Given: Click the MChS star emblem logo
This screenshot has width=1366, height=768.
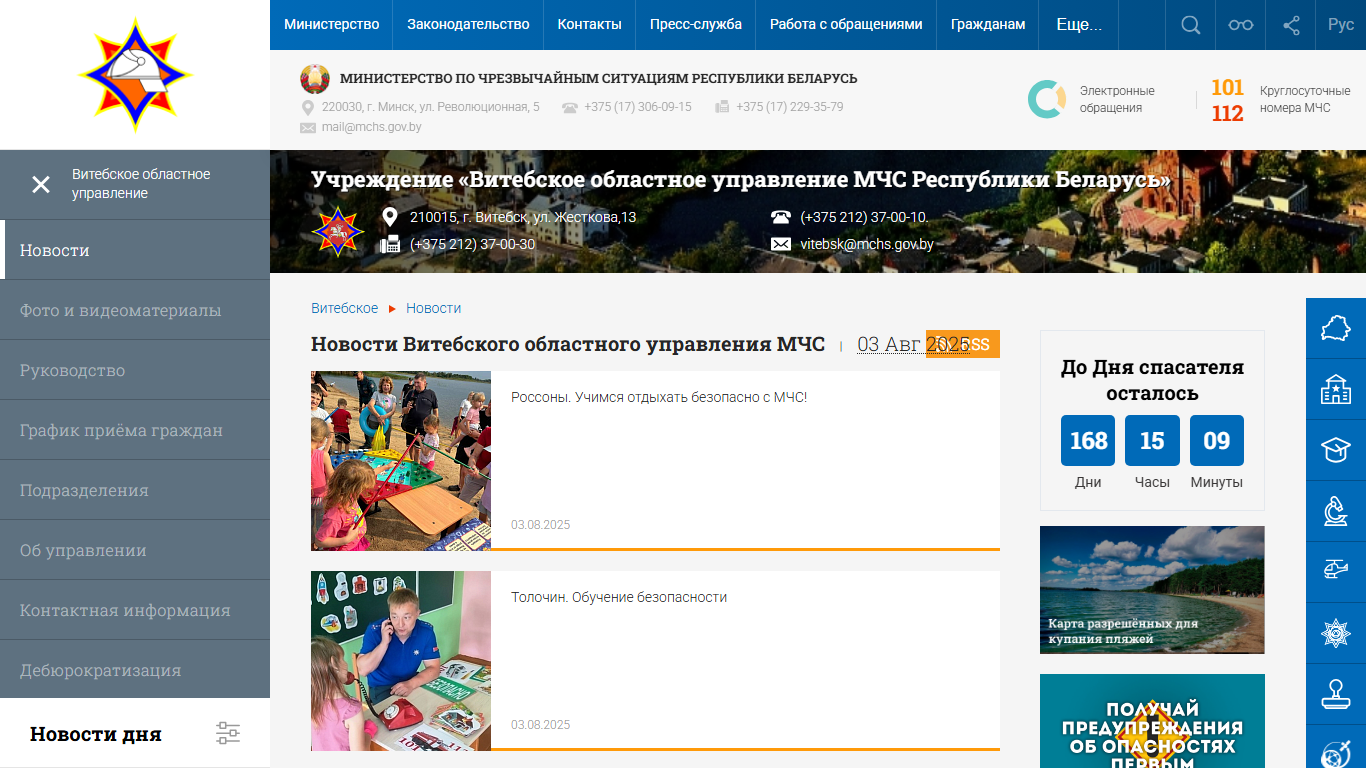Looking at the screenshot, I should (x=135, y=75).
